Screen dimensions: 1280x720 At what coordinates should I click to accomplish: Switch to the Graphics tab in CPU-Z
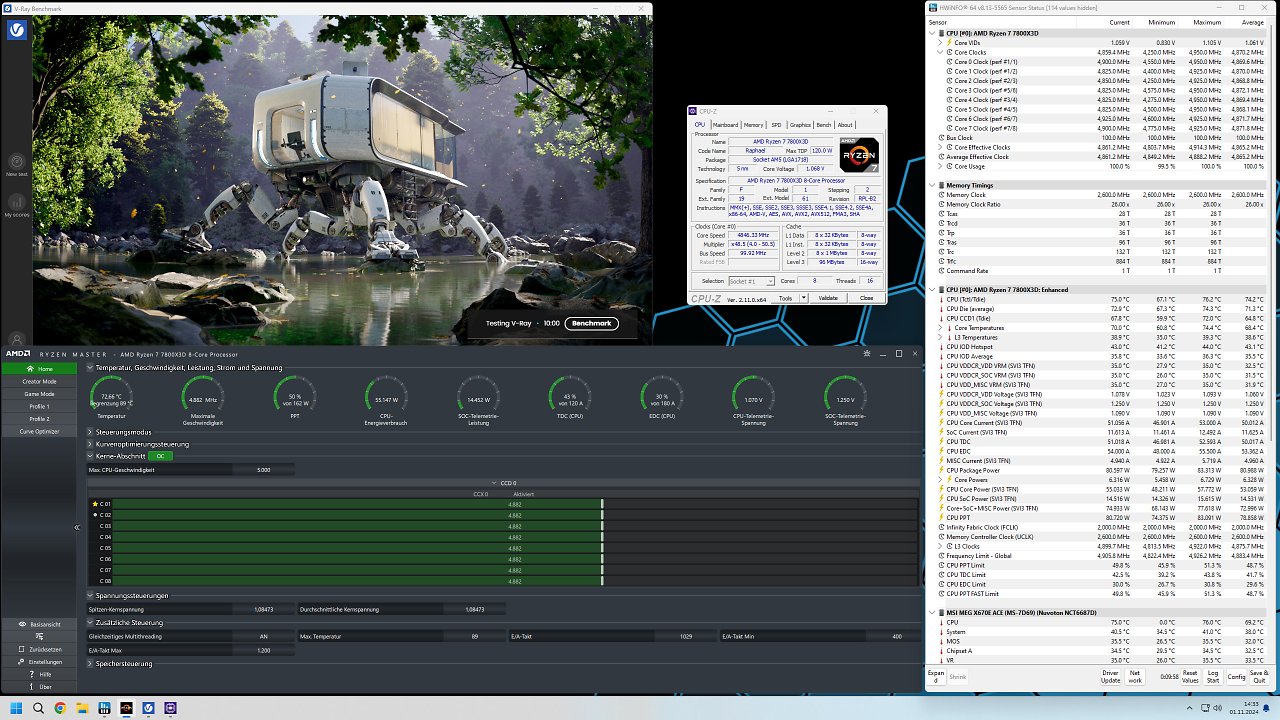click(x=800, y=125)
